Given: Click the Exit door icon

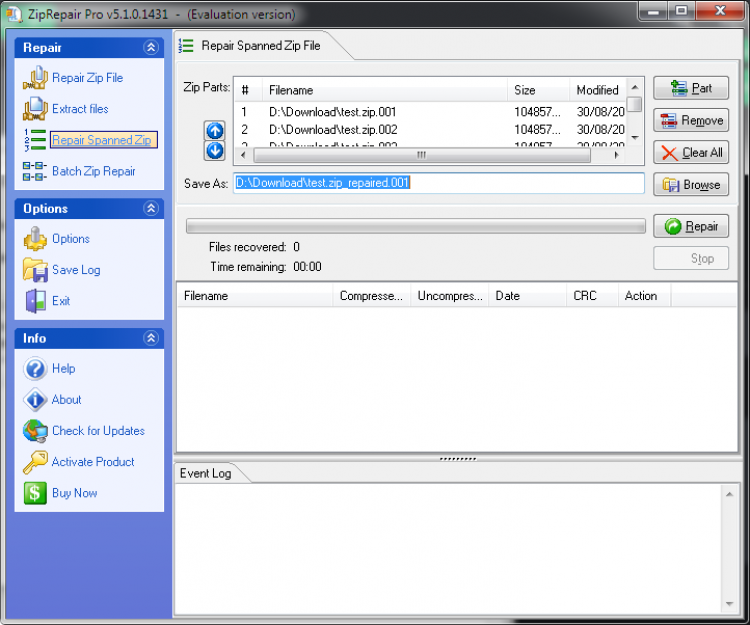Looking at the screenshot, I should pyautogui.click(x=35, y=301).
